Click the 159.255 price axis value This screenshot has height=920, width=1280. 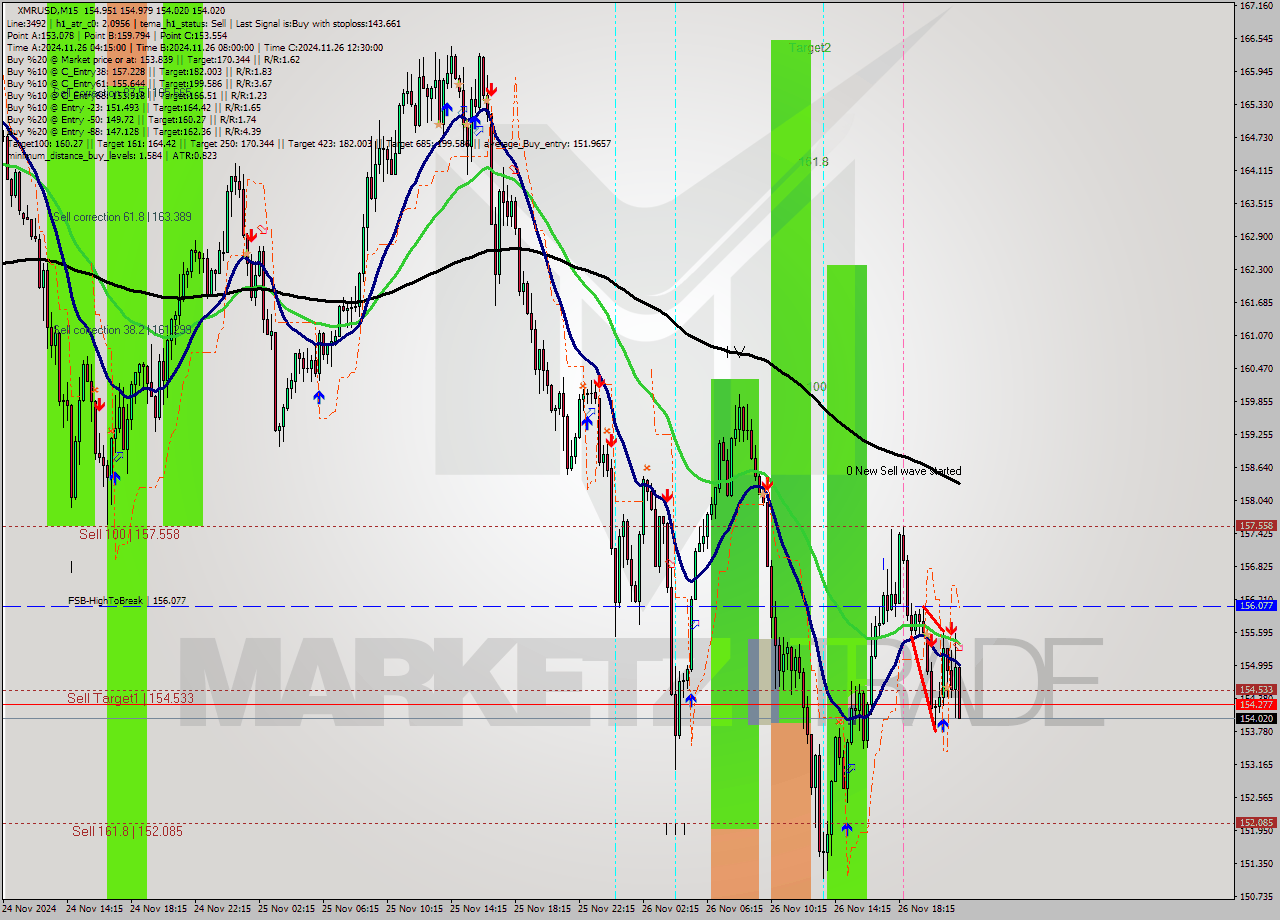pos(1256,435)
